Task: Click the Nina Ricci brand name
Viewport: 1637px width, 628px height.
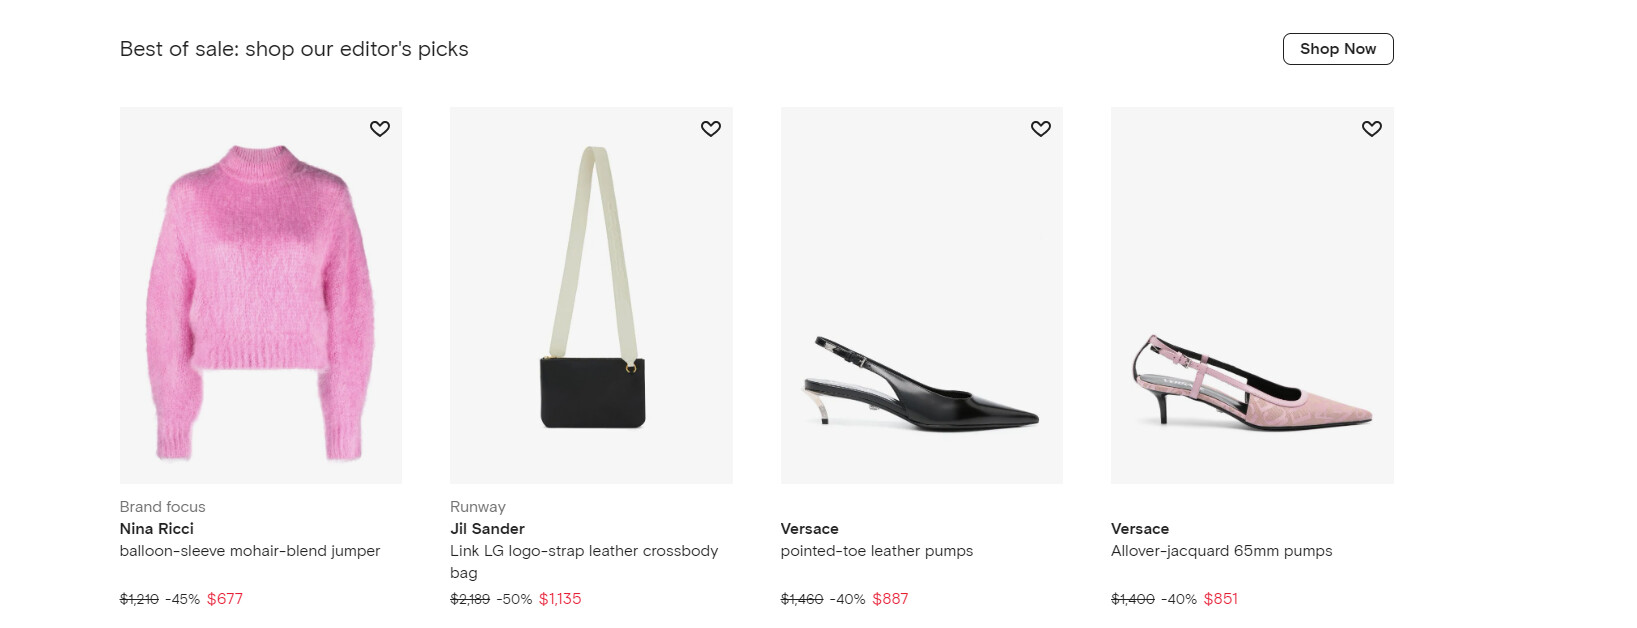Action: tap(157, 529)
